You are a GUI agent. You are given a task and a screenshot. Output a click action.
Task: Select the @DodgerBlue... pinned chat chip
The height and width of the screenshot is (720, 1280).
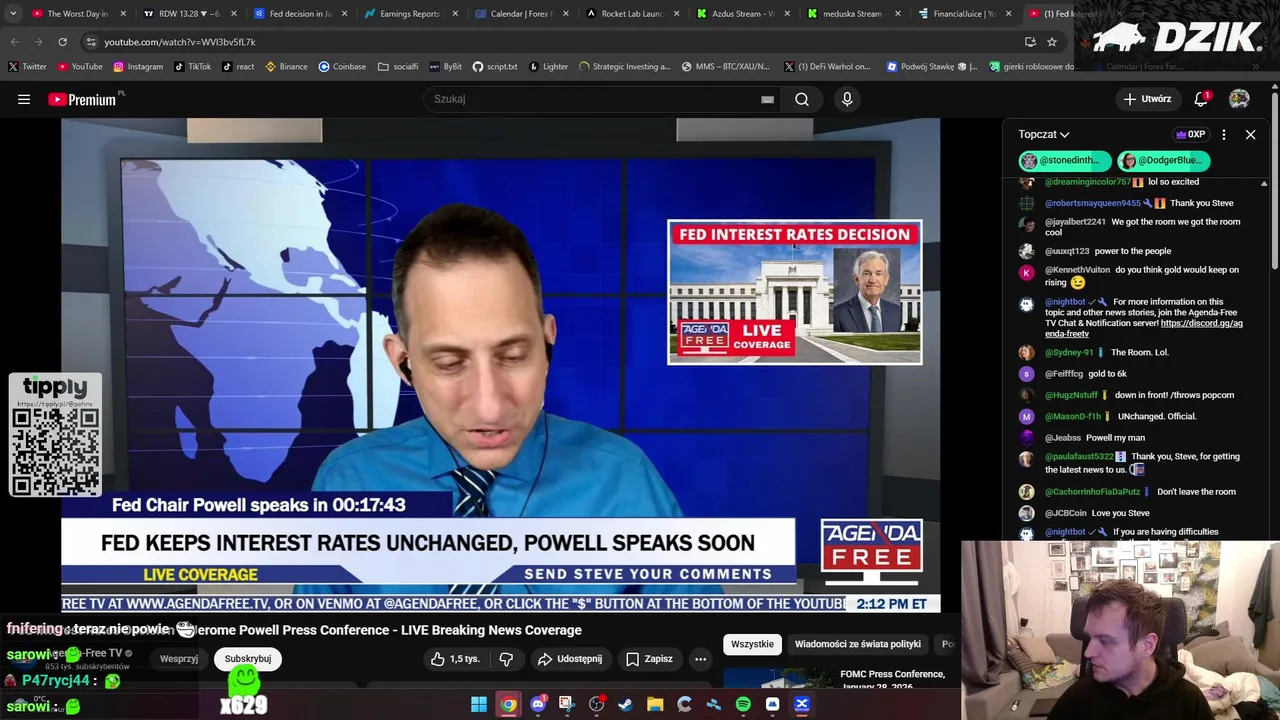pyautogui.click(x=1163, y=160)
